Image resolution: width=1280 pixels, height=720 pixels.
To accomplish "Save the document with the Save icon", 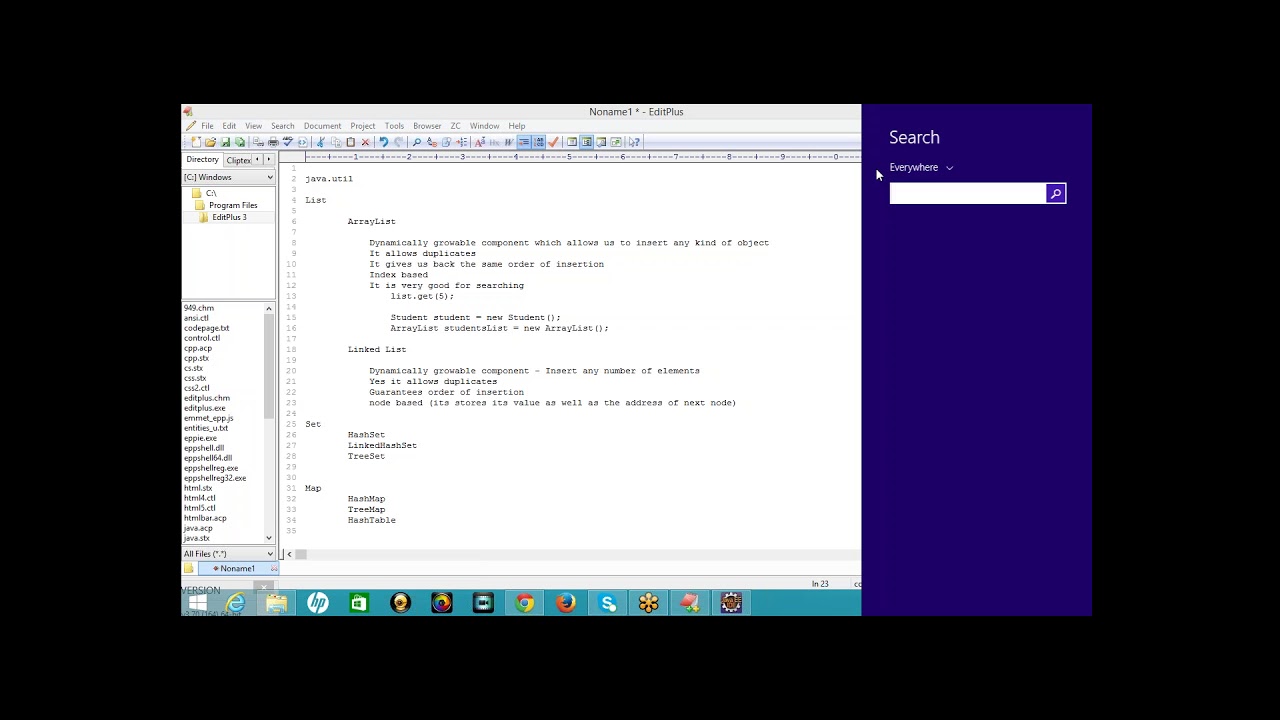I will point(226,142).
